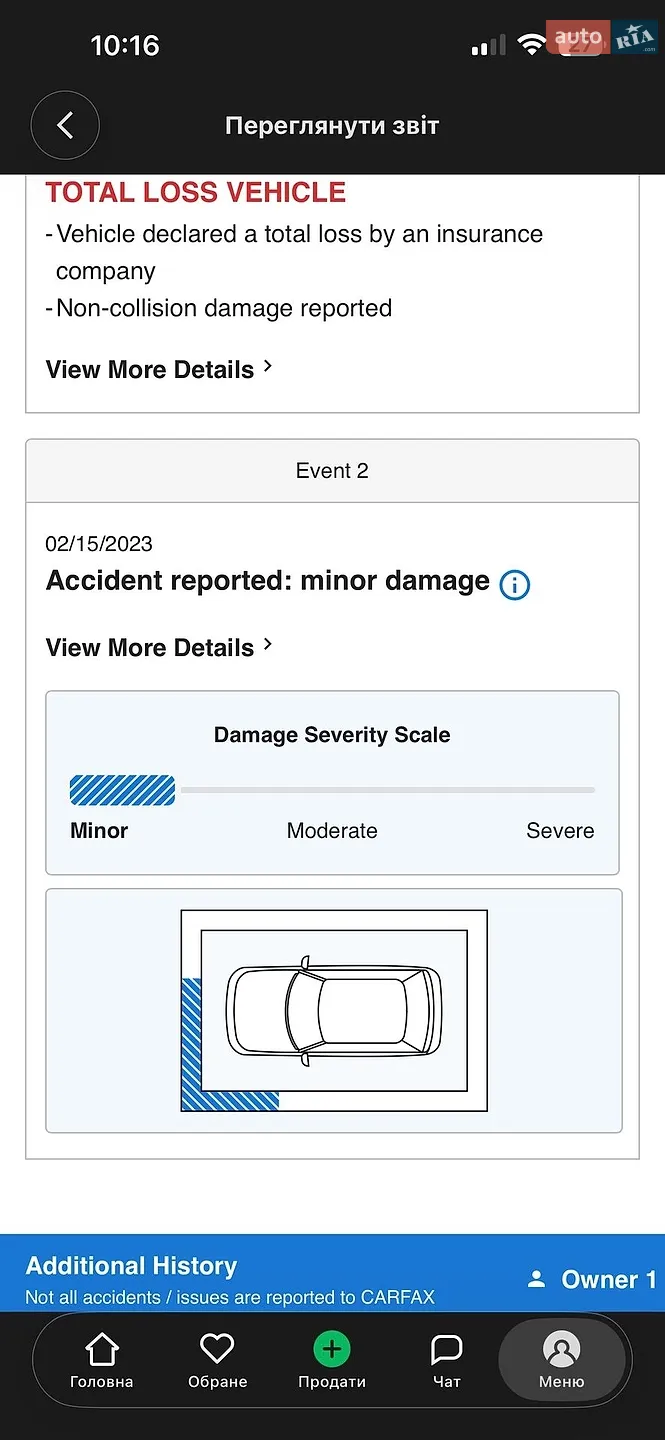Tap the car damage diagram
Screen dimensions: 665x1440
(334, 1011)
